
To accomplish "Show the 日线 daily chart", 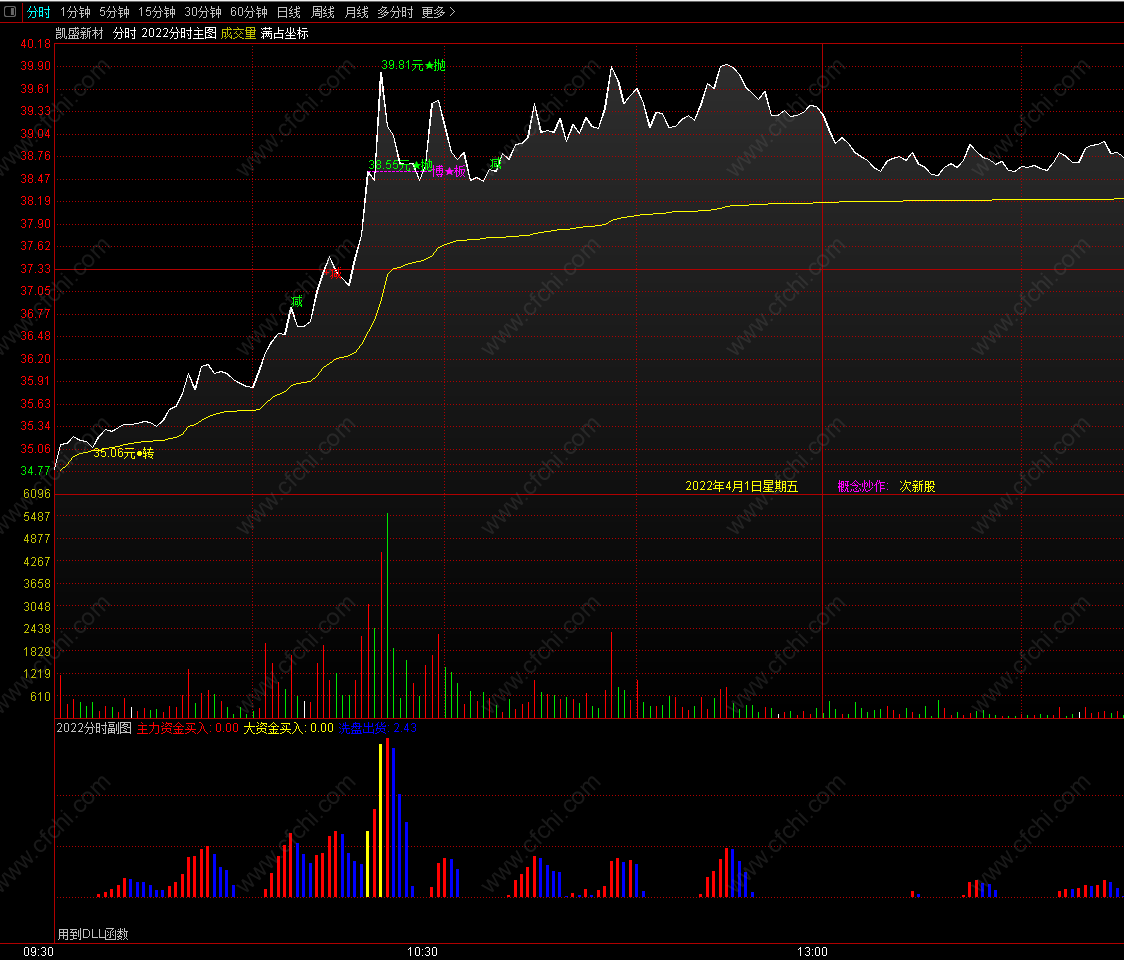I will (x=288, y=12).
